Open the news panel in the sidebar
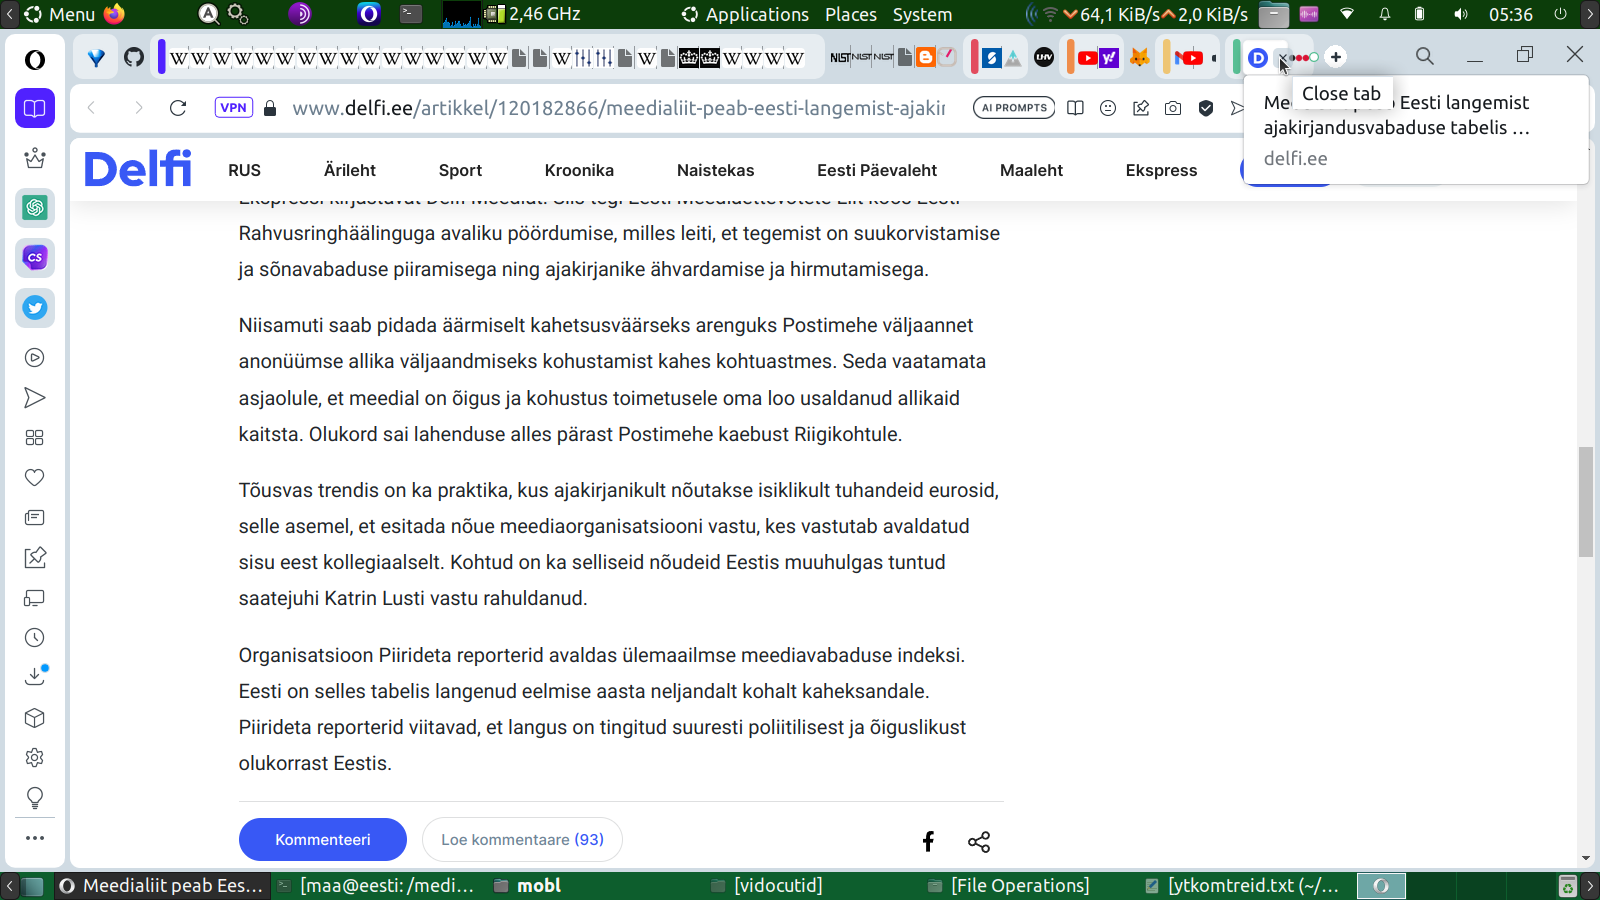 coord(35,518)
